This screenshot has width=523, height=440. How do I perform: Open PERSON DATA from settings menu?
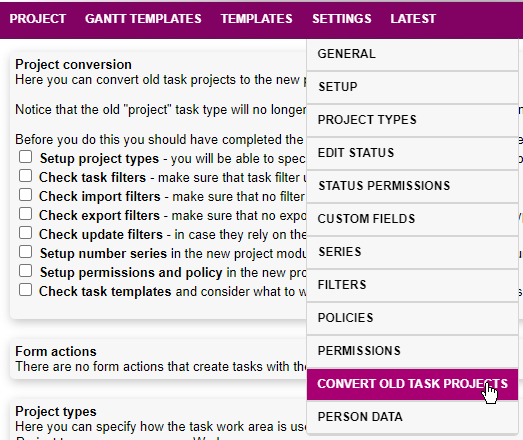pos(412,417)
